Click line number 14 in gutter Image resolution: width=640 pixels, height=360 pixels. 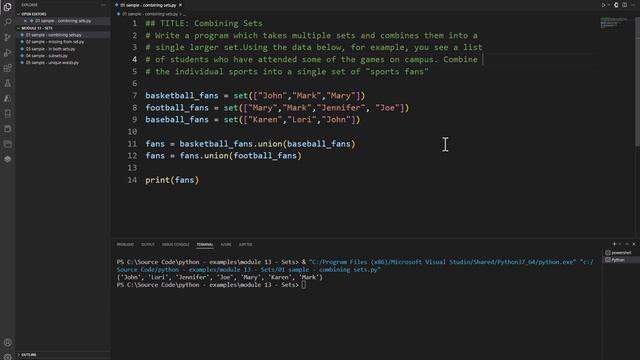(132, 180)
